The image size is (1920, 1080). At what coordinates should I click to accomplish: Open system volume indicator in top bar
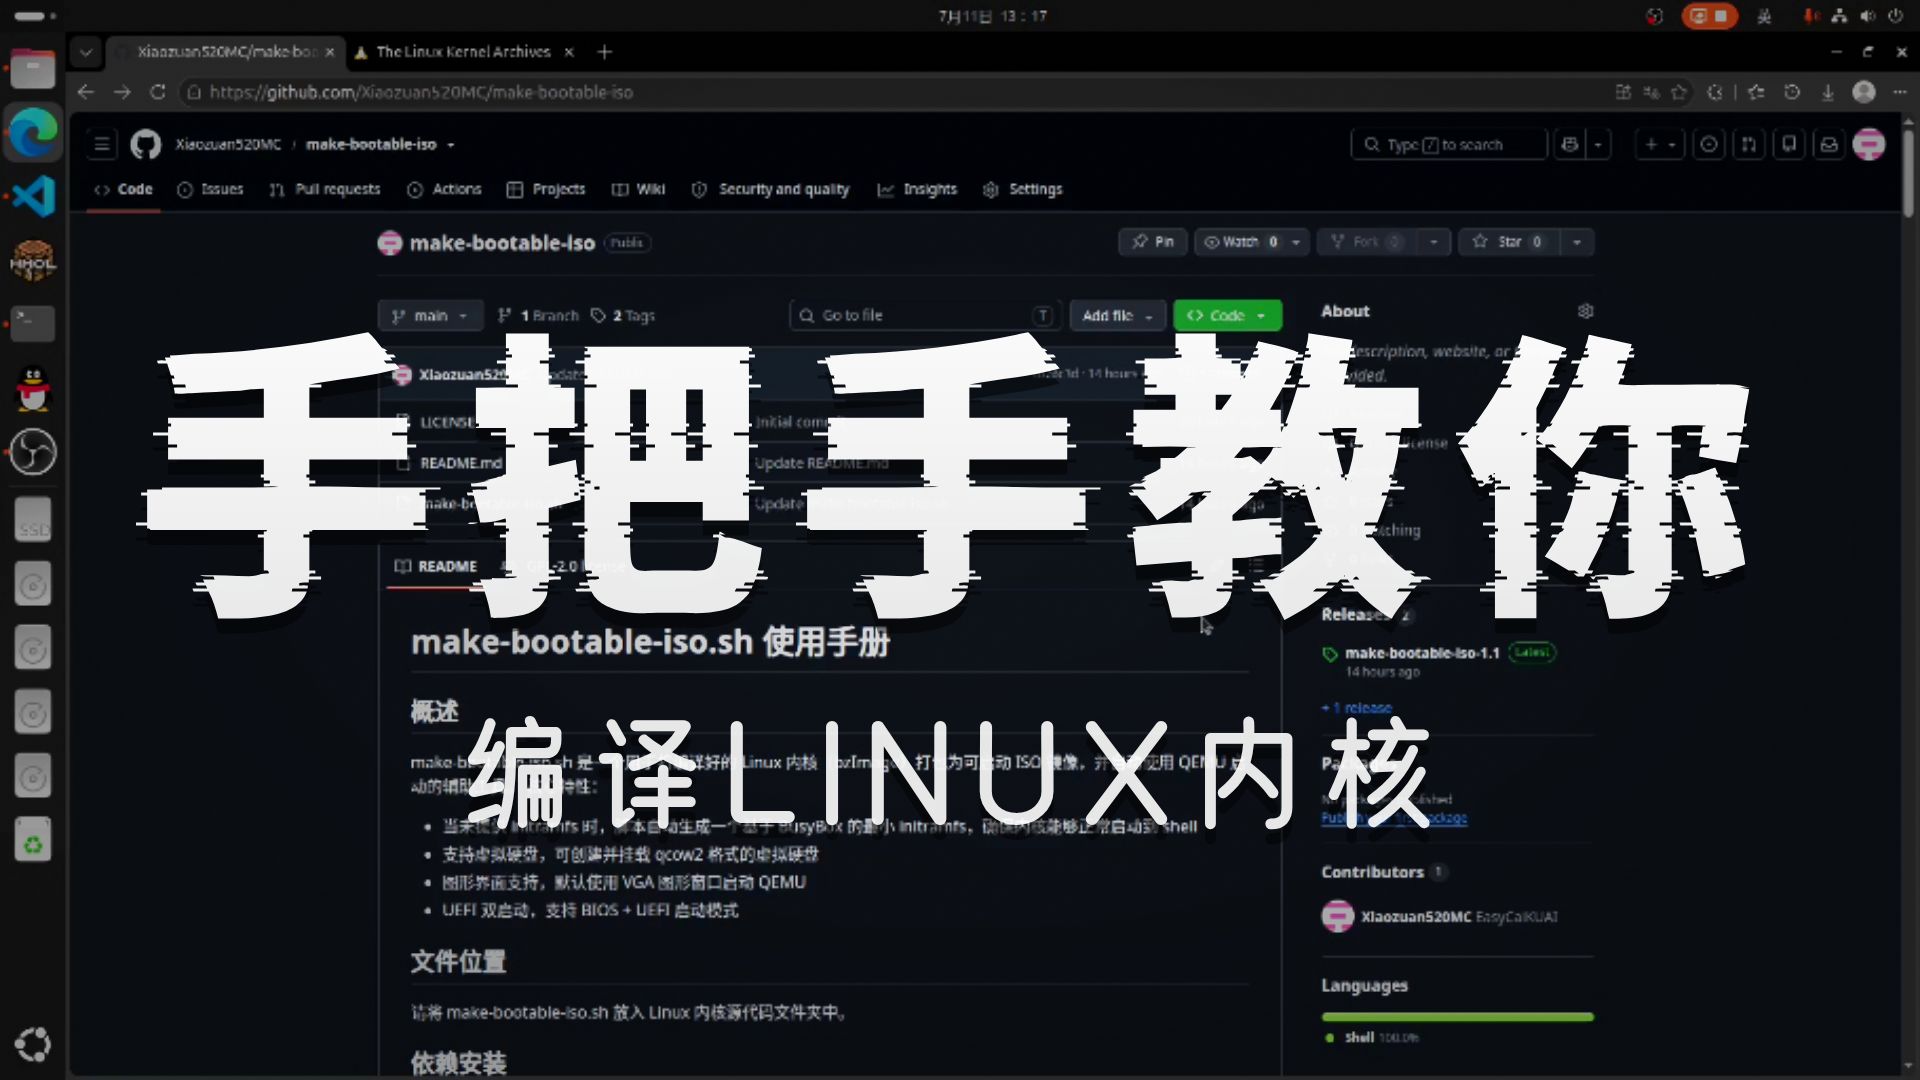click(1867, 16)
